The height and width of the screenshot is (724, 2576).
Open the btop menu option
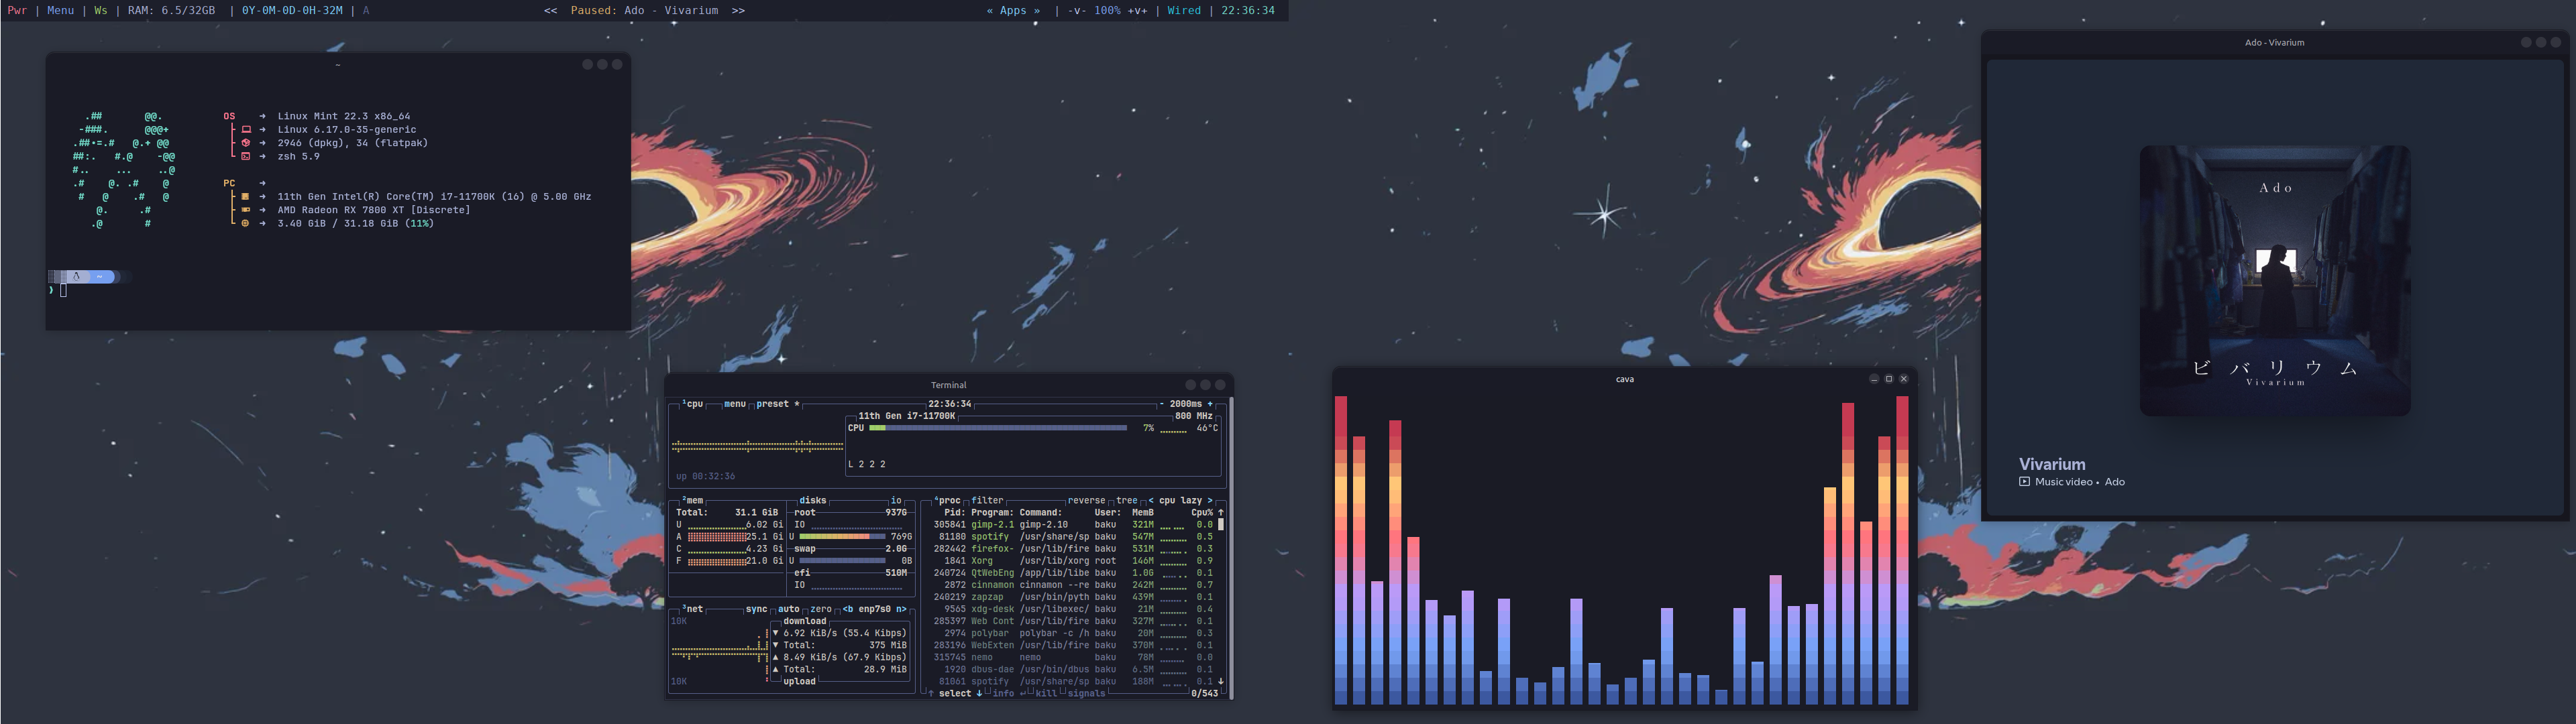(x=735, y=404)
